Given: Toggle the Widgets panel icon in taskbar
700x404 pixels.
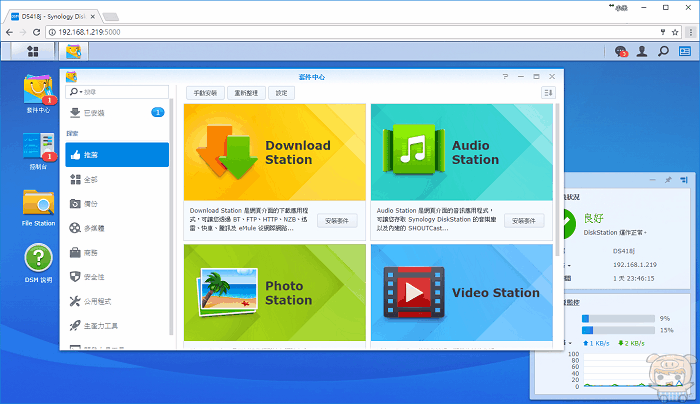Looking at the screenshot, I should coord(684,51).
